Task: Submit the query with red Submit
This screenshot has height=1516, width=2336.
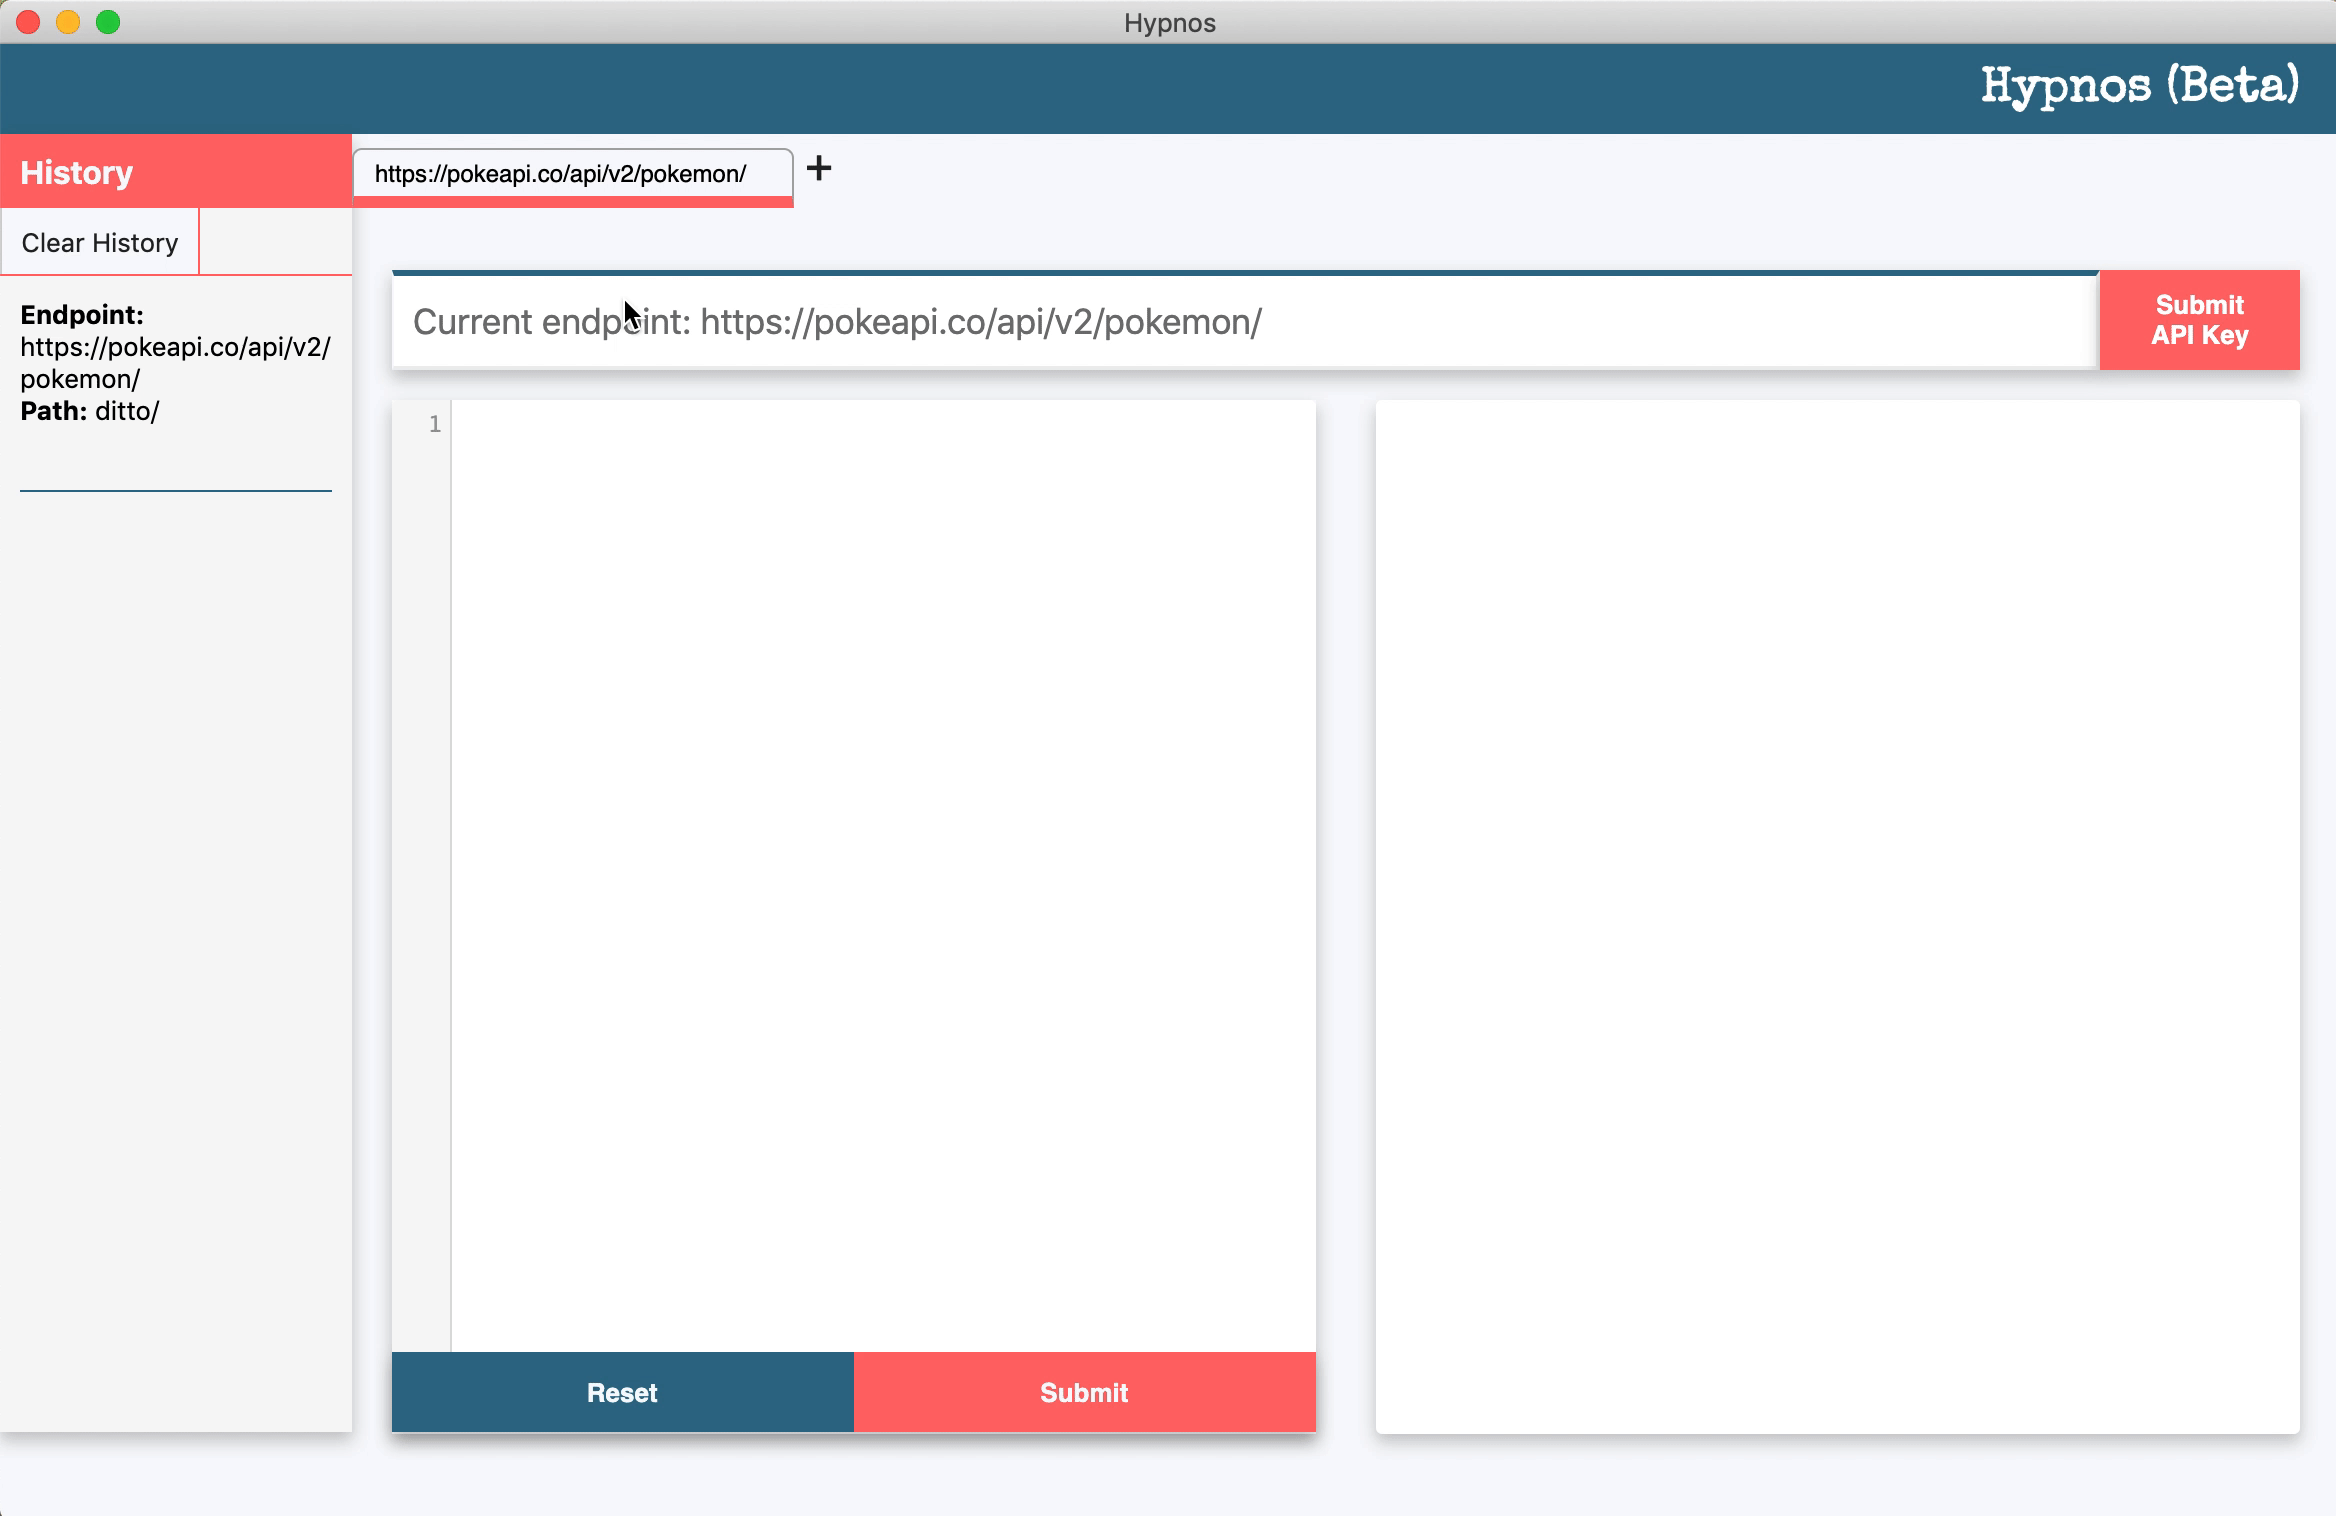Action: point(1084,1392)
